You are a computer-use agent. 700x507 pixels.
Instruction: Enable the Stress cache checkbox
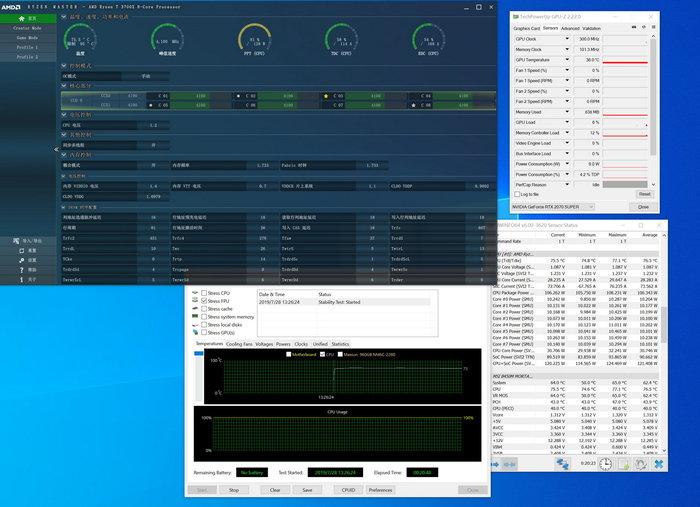coord(204,309)
